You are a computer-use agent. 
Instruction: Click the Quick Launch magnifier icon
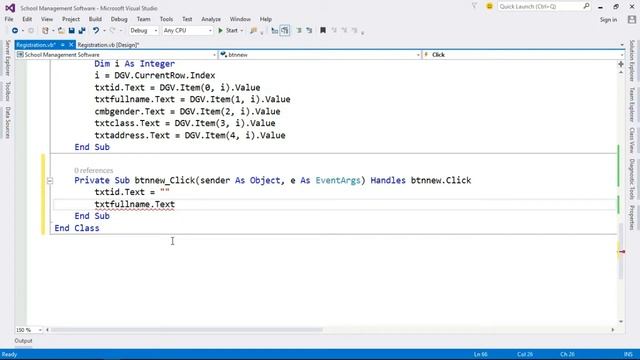point(586,6)
